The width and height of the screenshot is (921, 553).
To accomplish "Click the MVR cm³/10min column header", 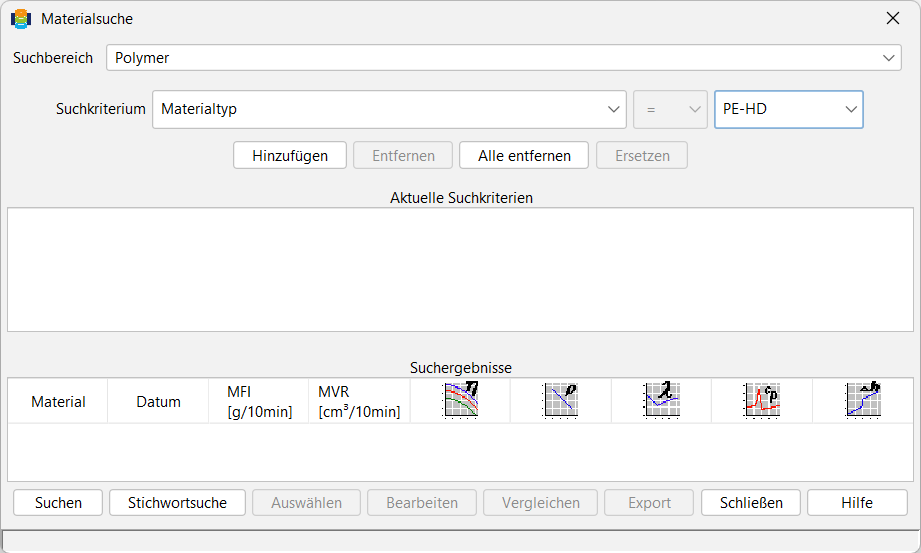I will 359,401.
